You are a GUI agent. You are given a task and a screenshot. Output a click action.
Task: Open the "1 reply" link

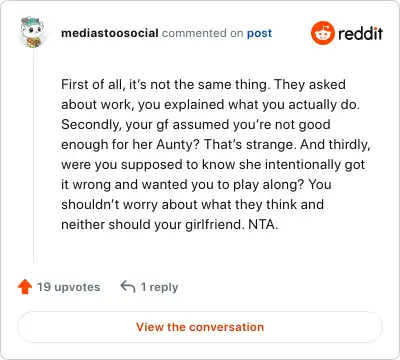(x=159, y=287)
